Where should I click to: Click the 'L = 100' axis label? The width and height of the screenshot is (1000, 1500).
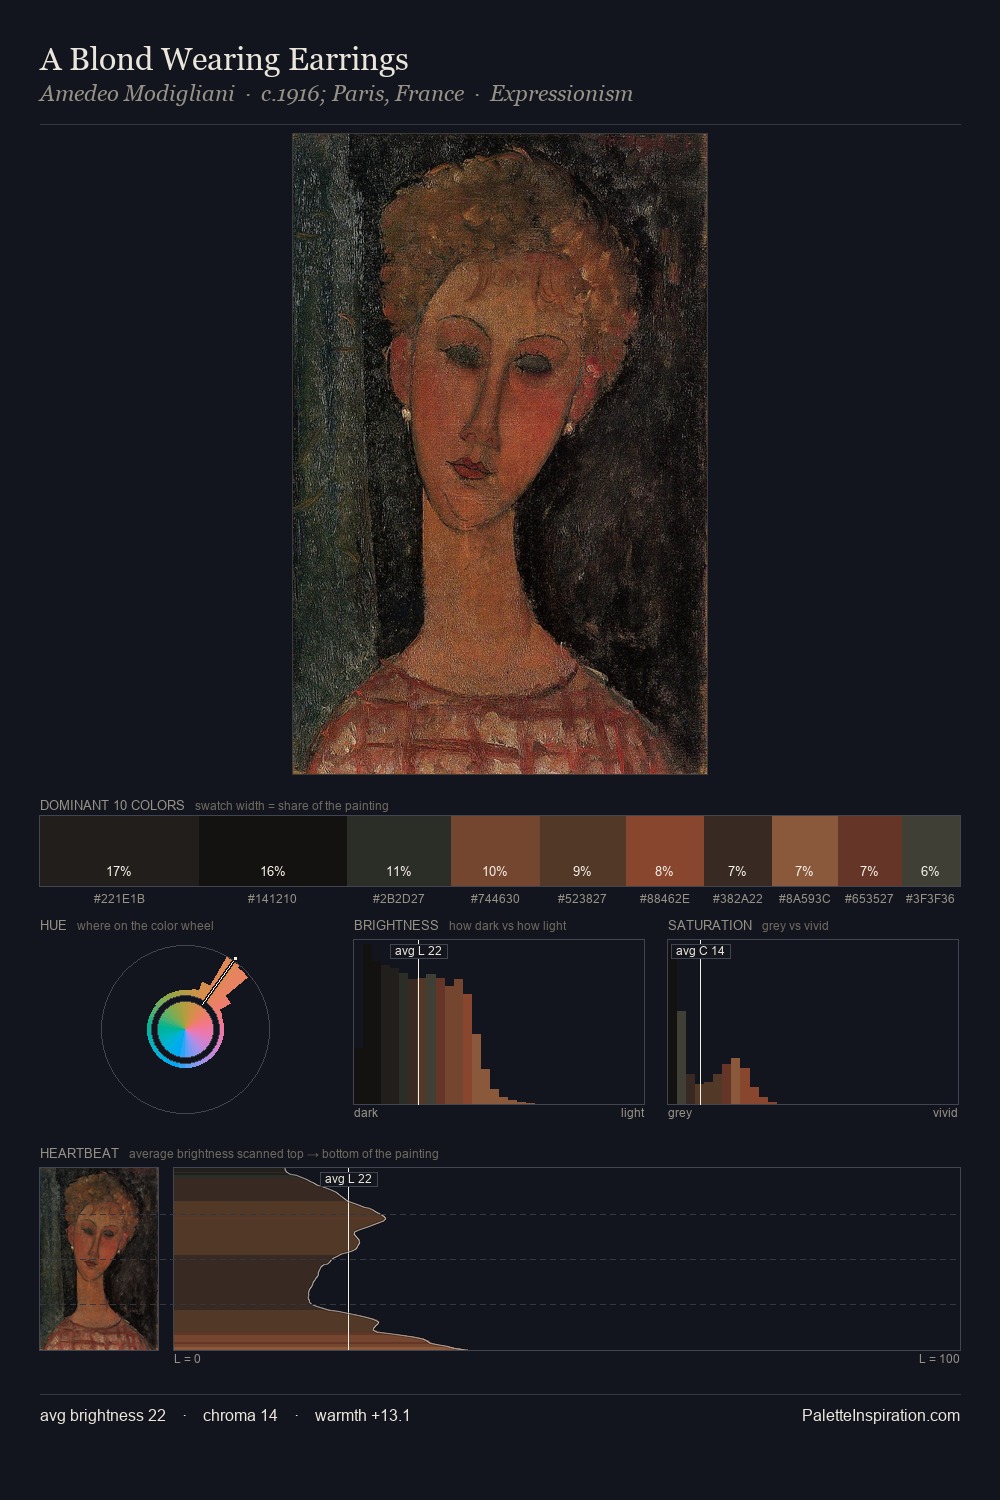pos(939,1359)
